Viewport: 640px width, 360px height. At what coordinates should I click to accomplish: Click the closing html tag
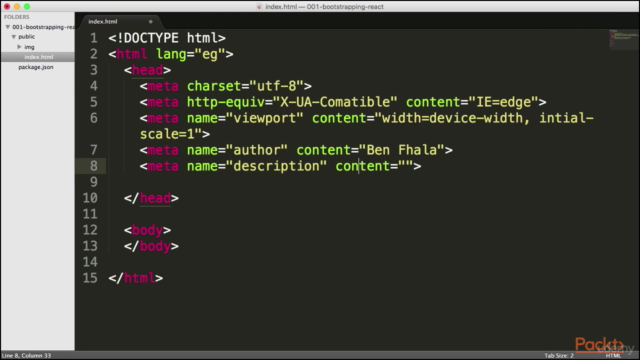136,278
